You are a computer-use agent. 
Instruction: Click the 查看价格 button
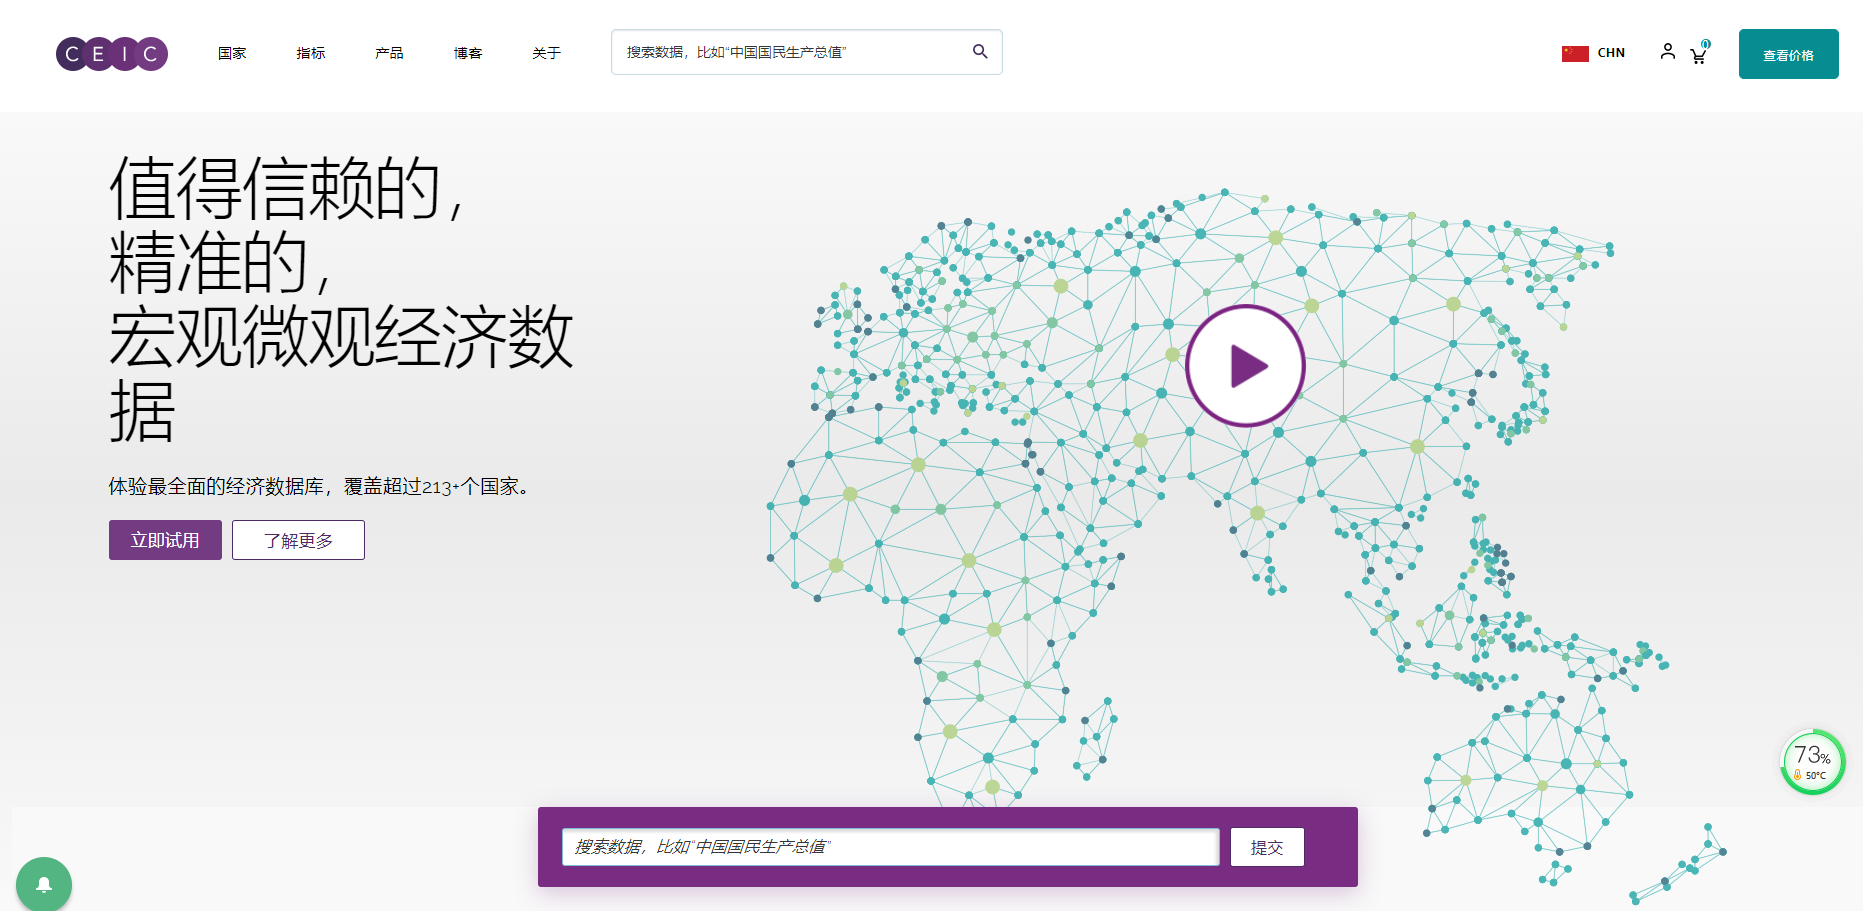pyautogui.click(x=1788, y=54)
